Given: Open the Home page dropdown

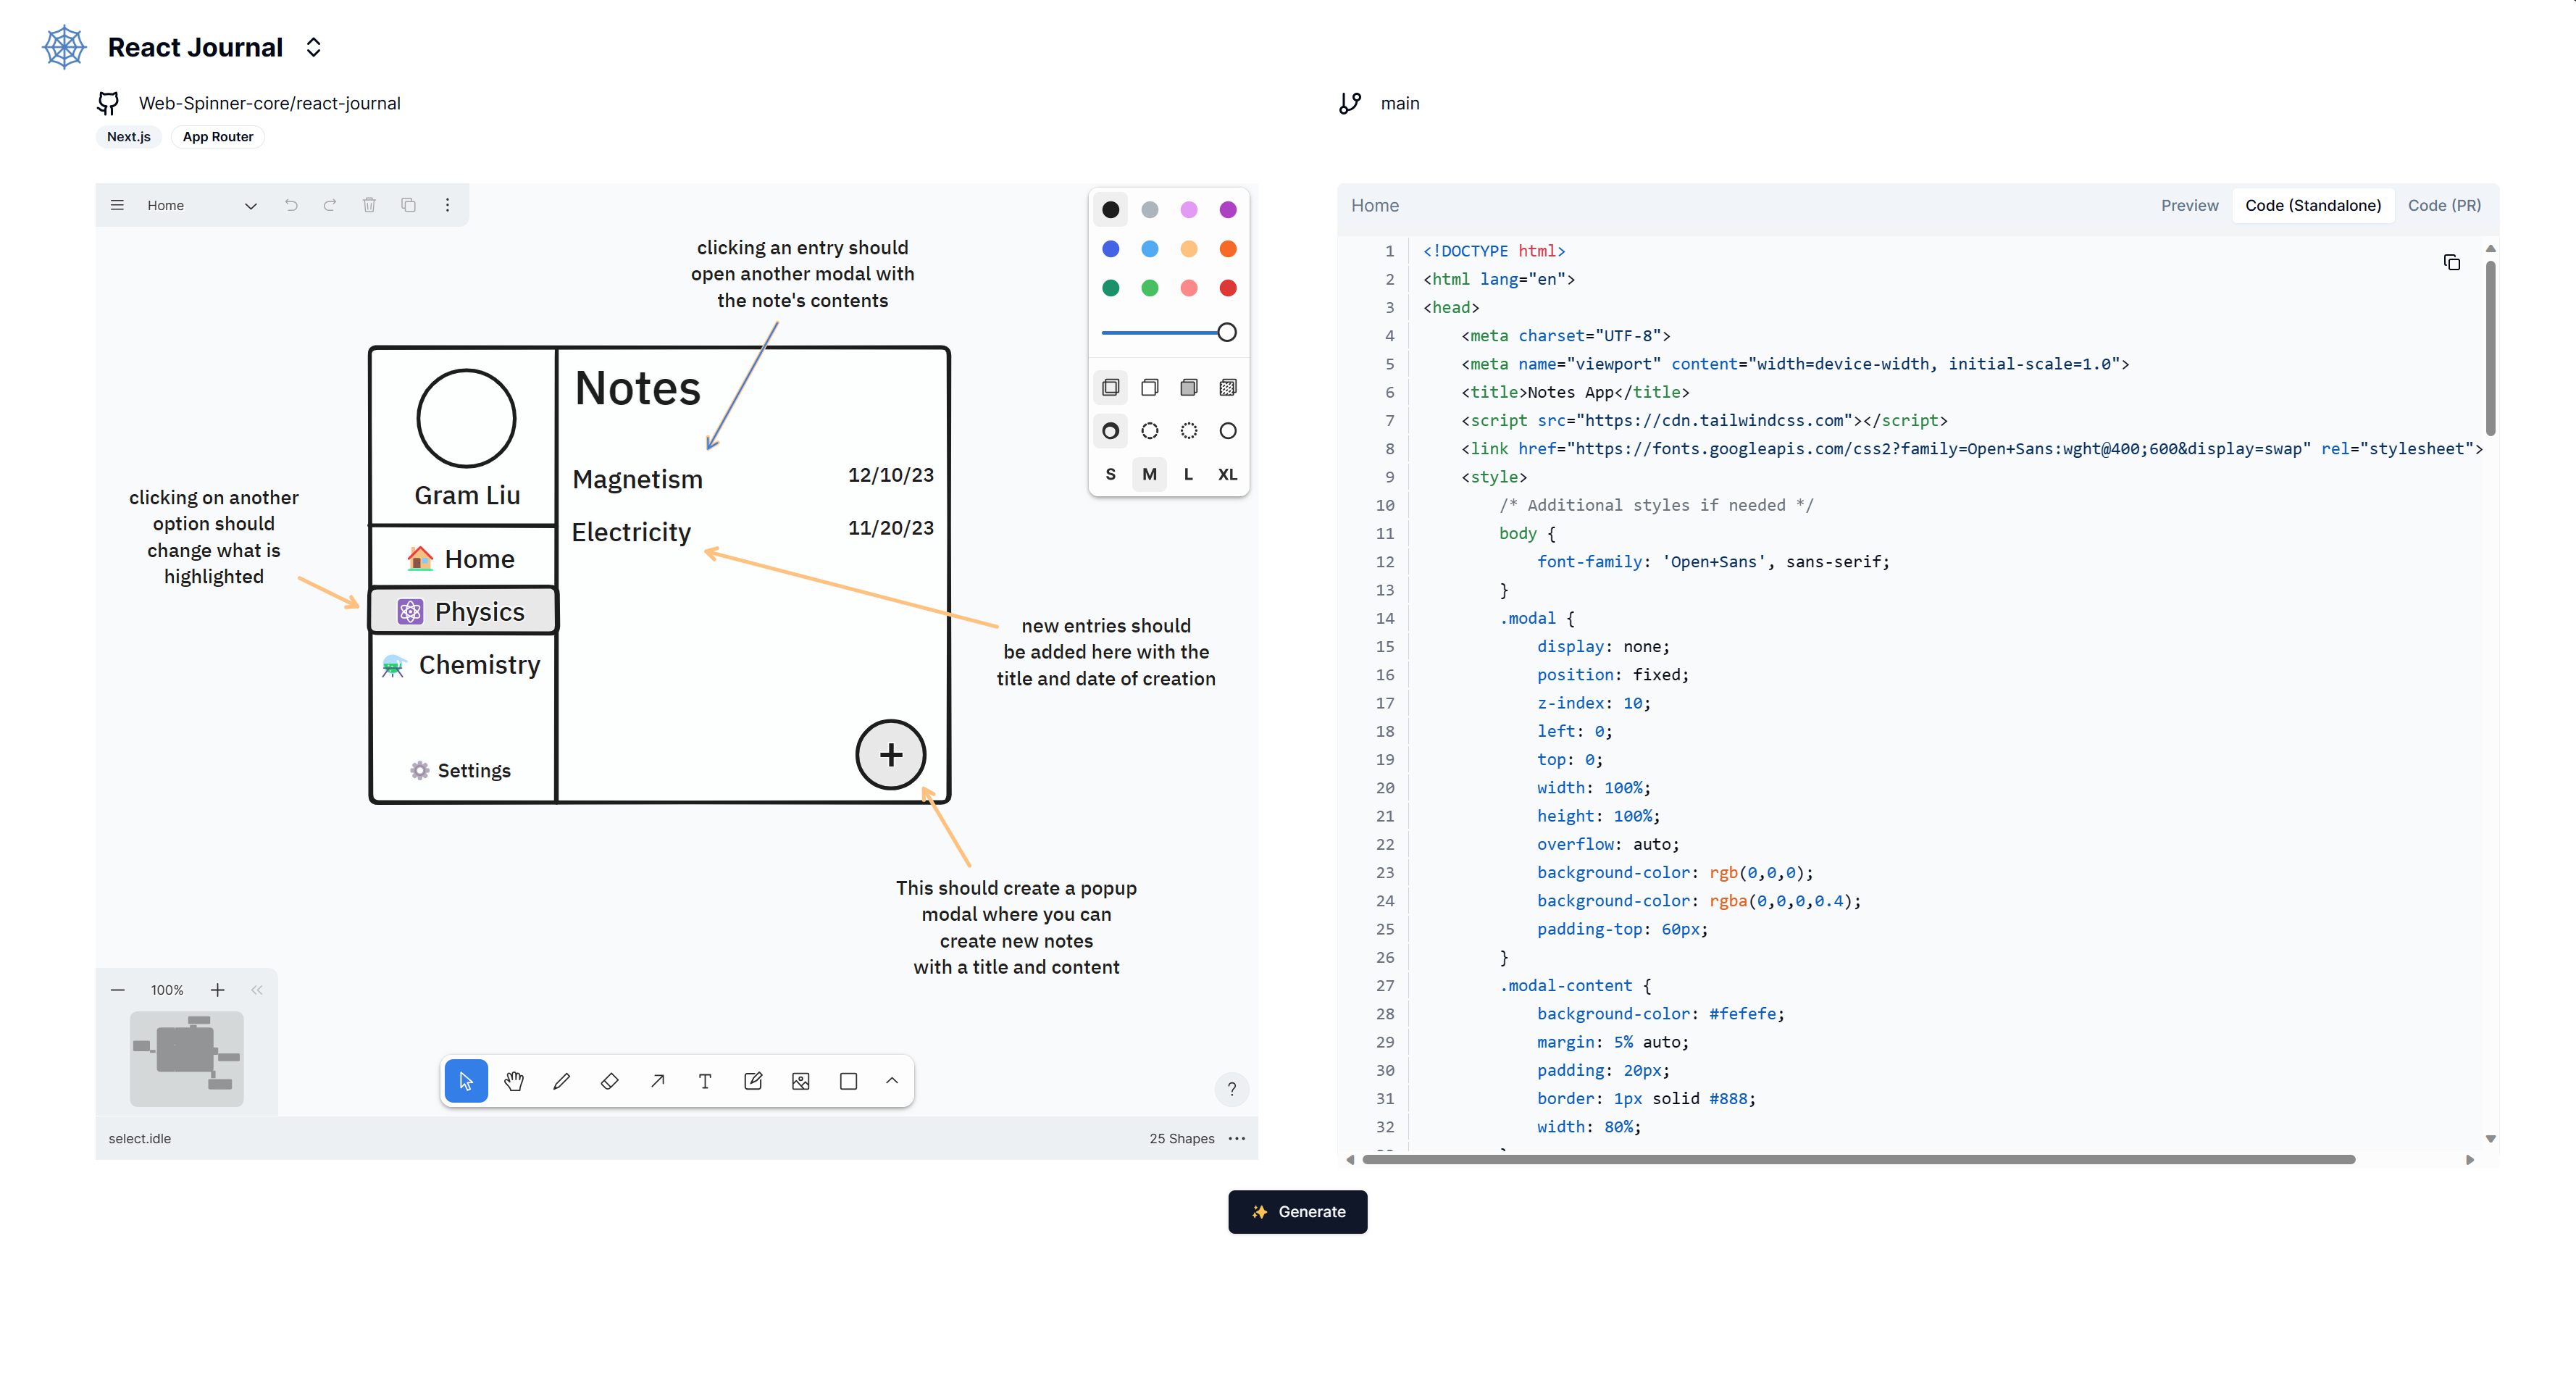Looking at the screenshot, I should coord(202,205).
